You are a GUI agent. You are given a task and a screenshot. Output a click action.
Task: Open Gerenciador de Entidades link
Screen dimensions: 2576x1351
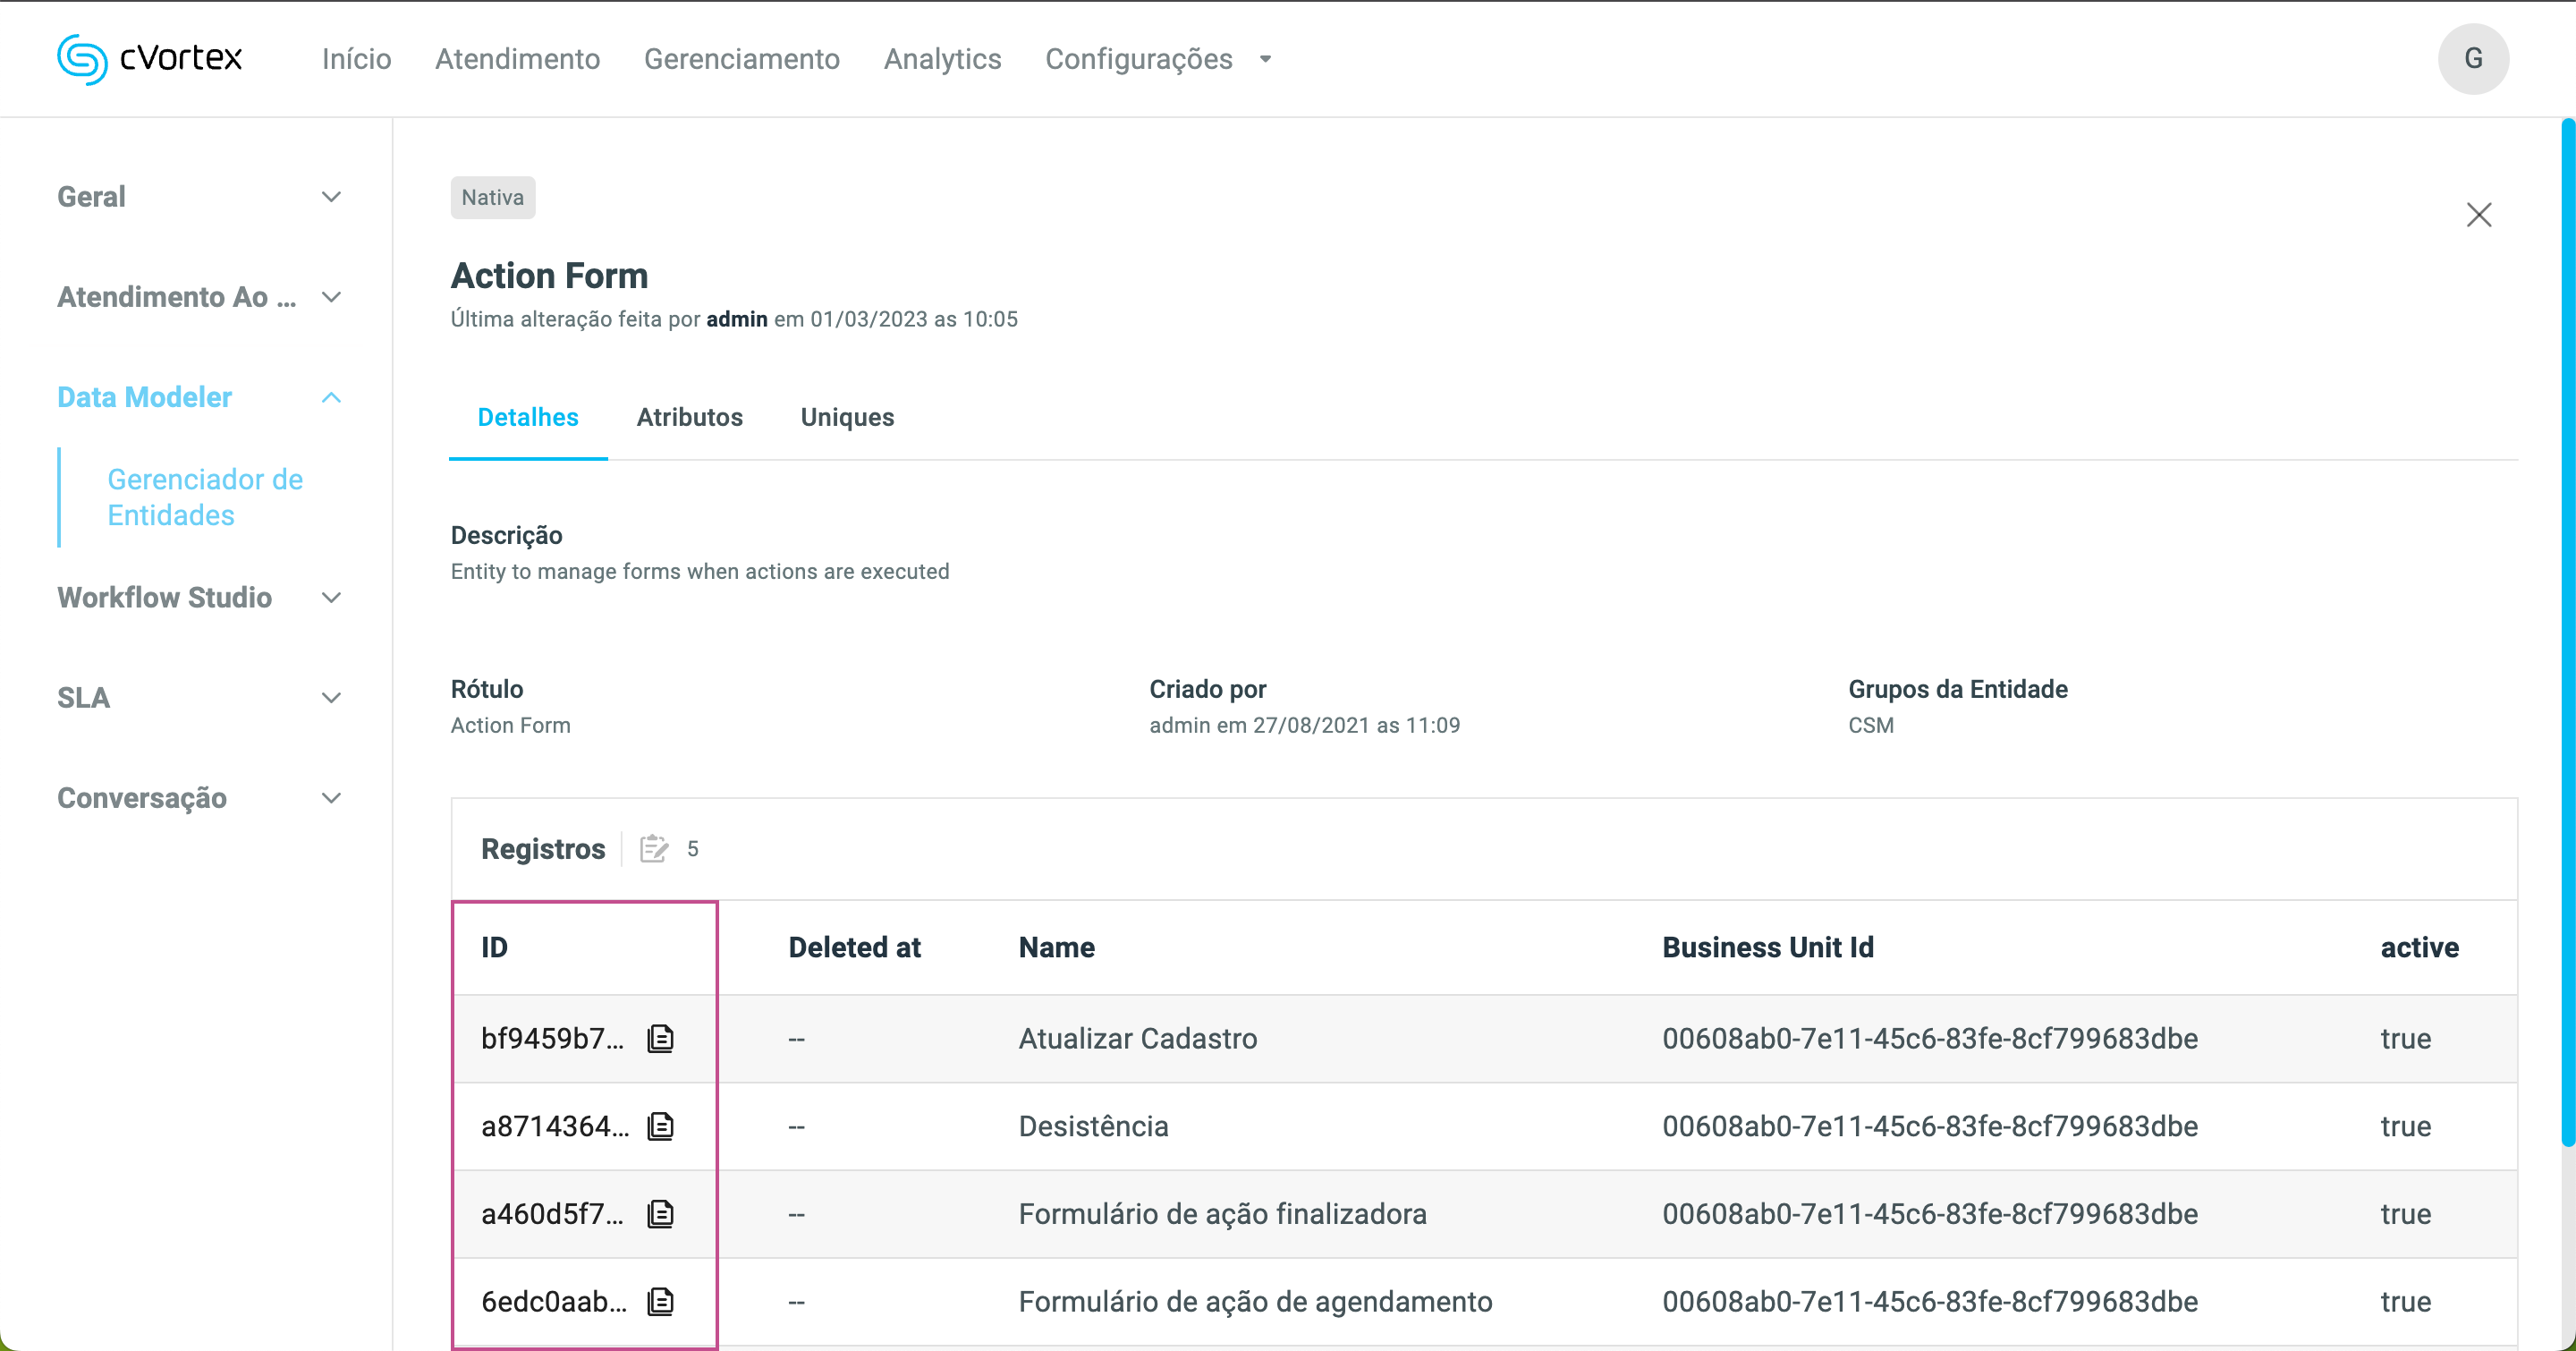[205, 497]
